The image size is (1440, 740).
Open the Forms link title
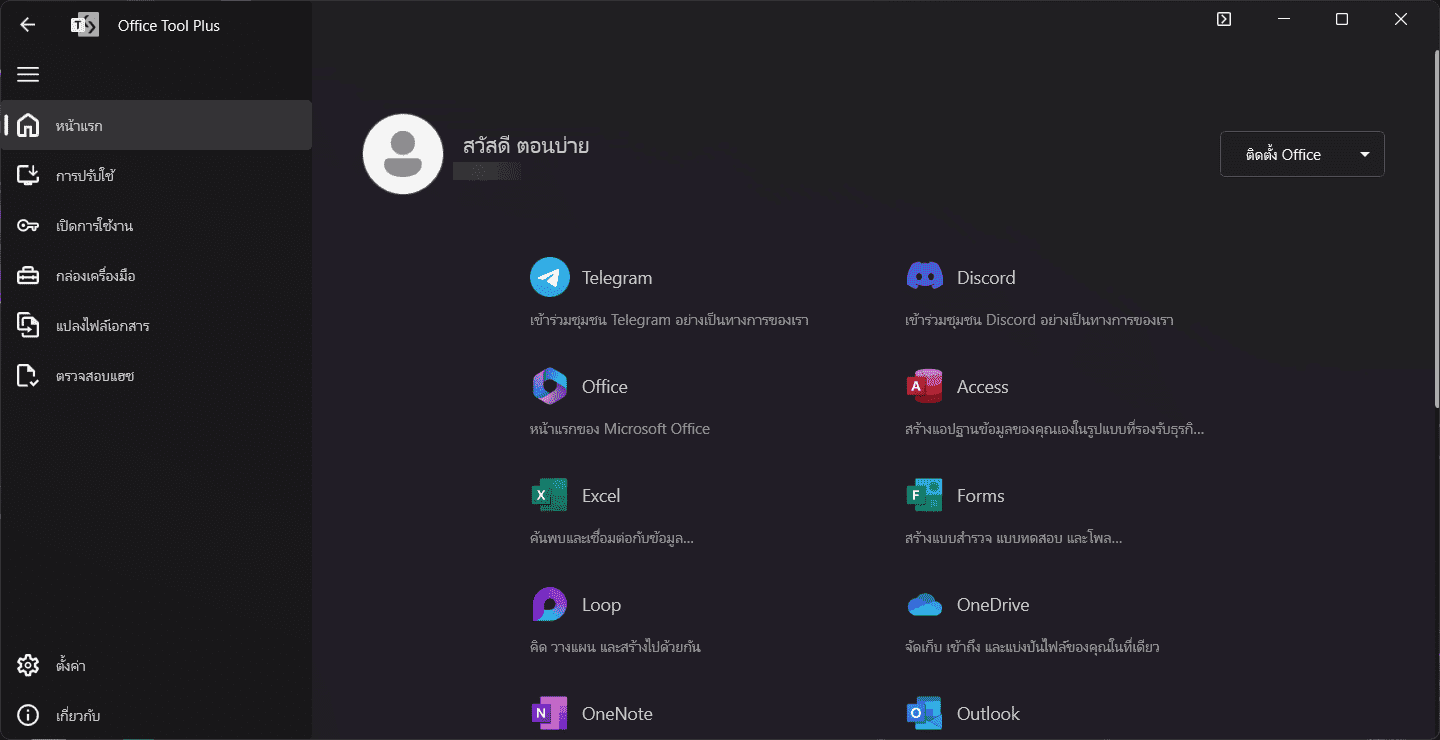[981, 496]
